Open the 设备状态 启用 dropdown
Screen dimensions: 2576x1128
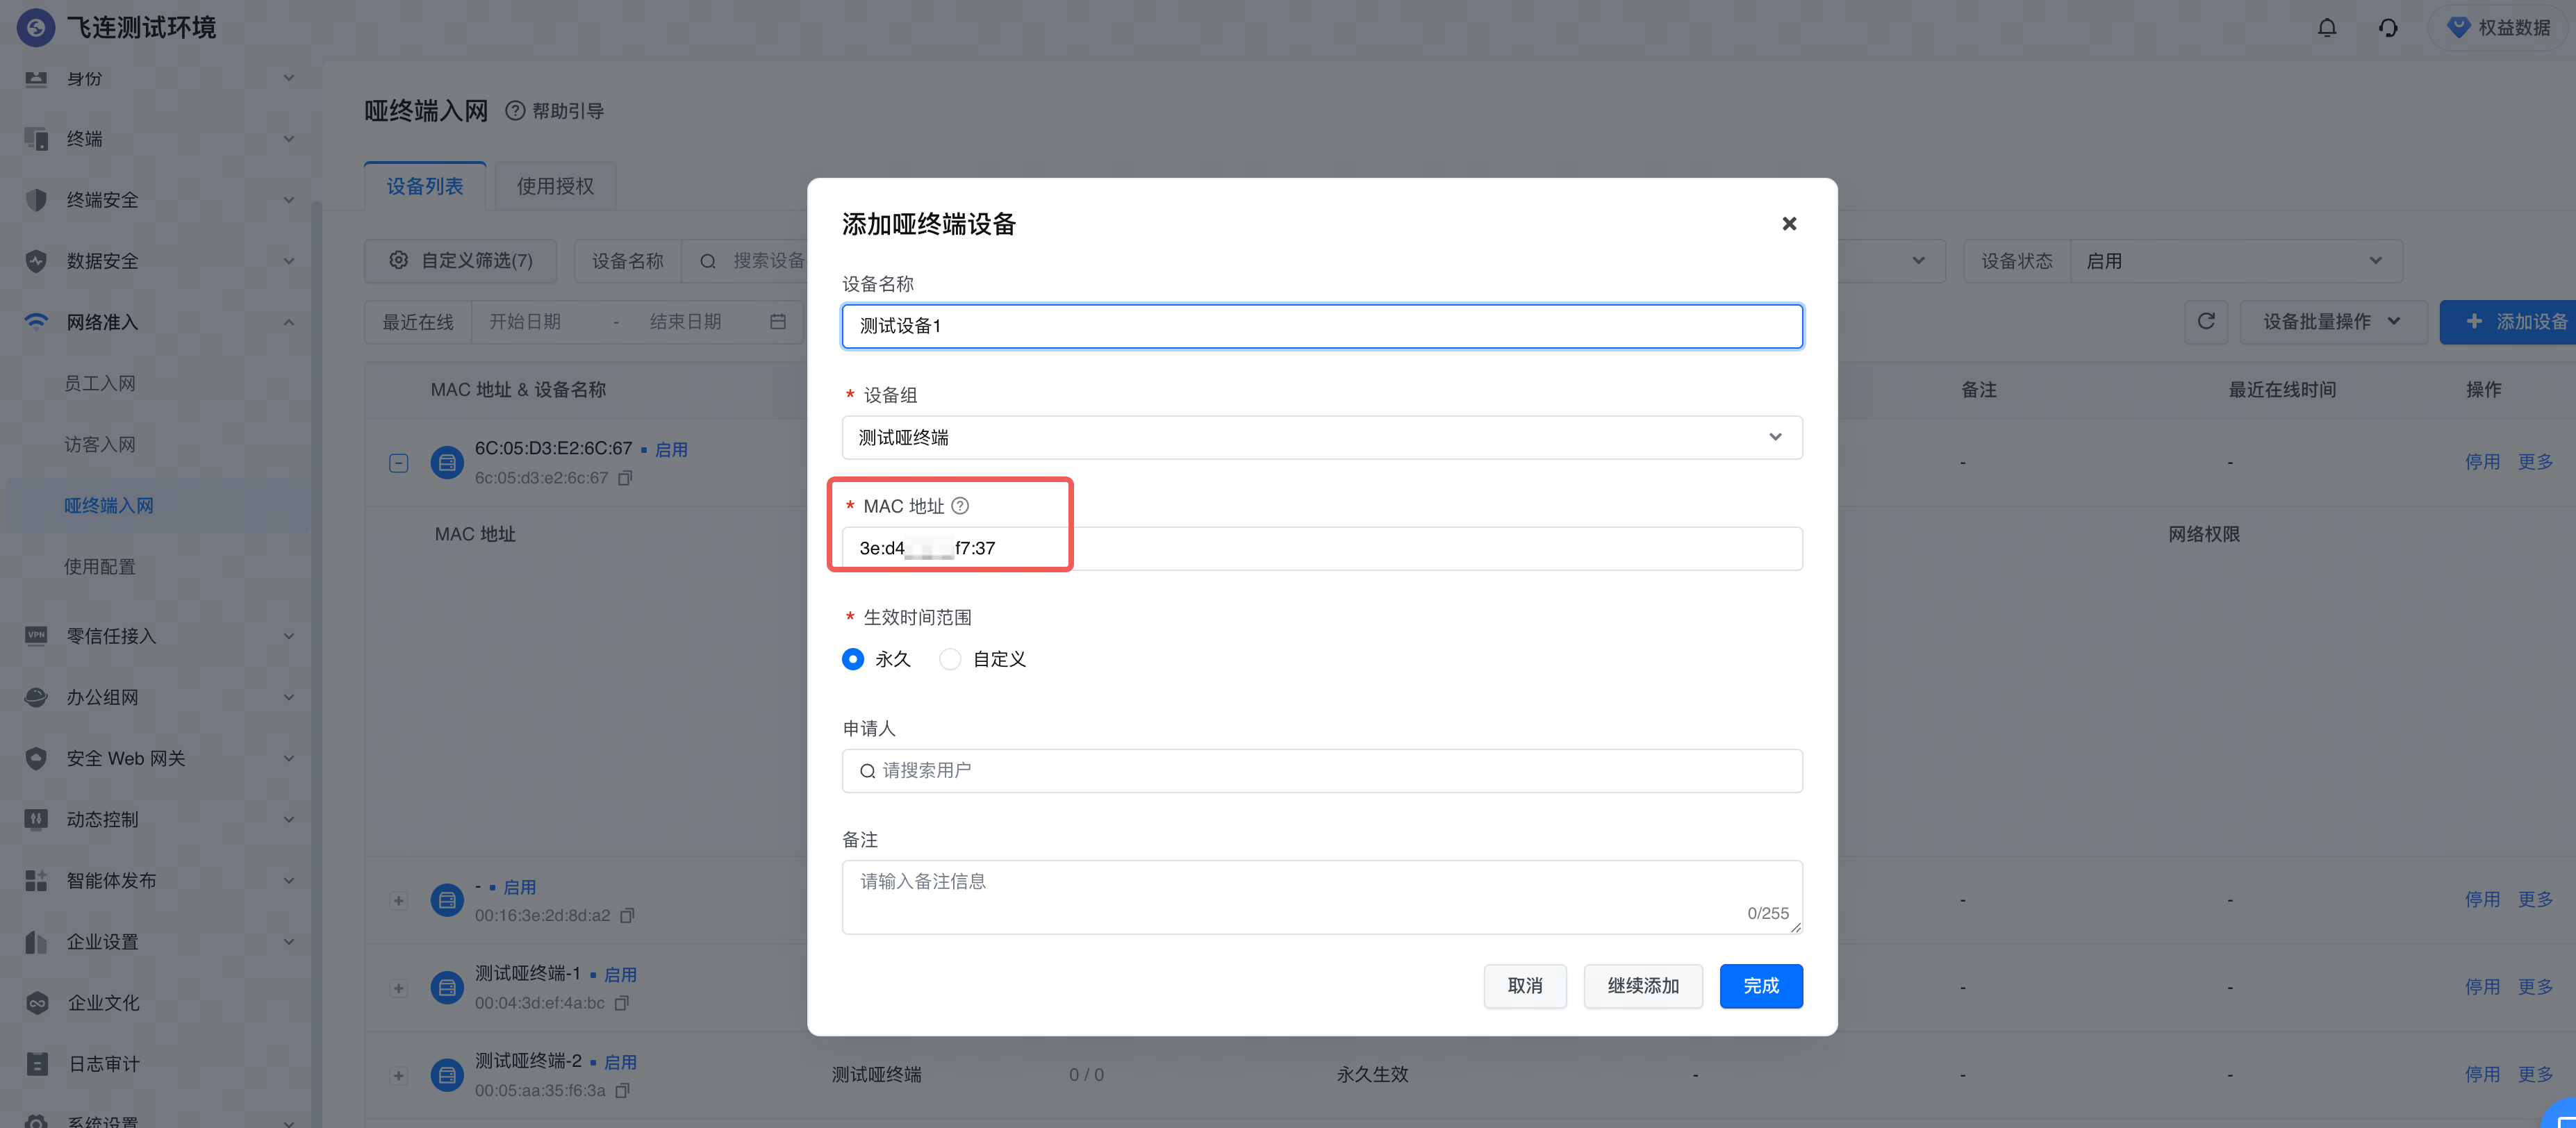(x=2236, y=261)
